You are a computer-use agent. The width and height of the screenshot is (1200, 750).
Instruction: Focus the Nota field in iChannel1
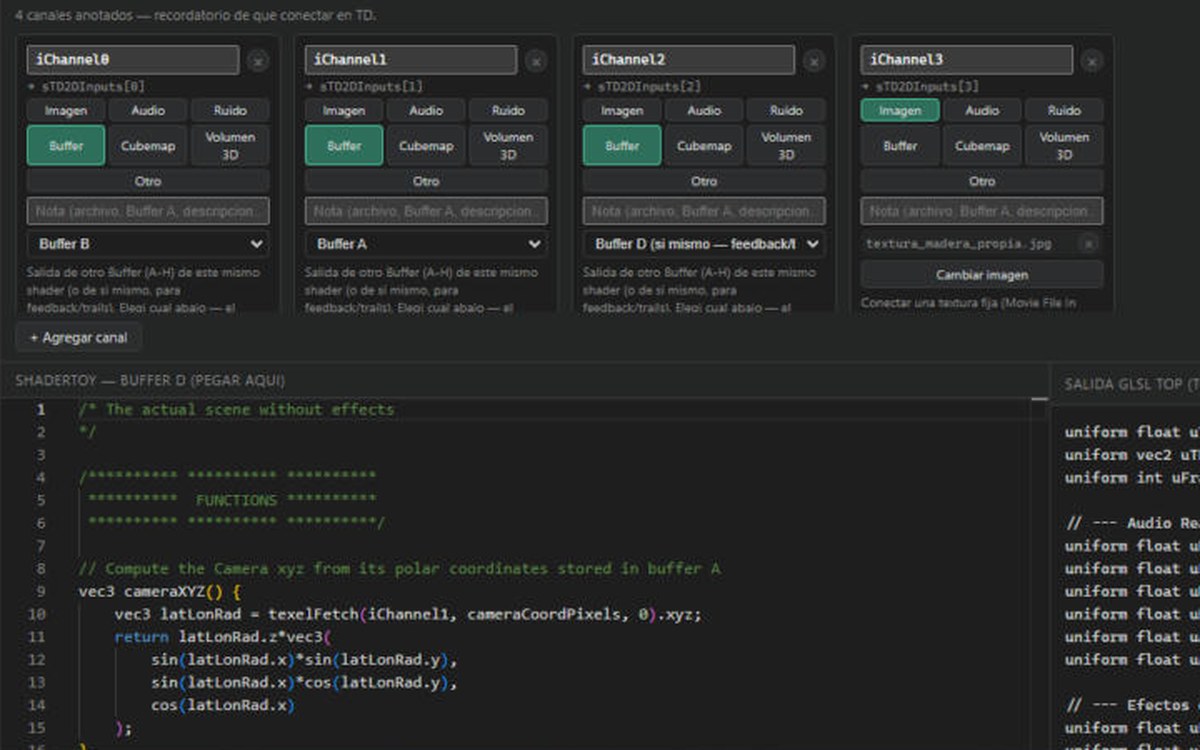pyautogui.click(x=426, y=211)
